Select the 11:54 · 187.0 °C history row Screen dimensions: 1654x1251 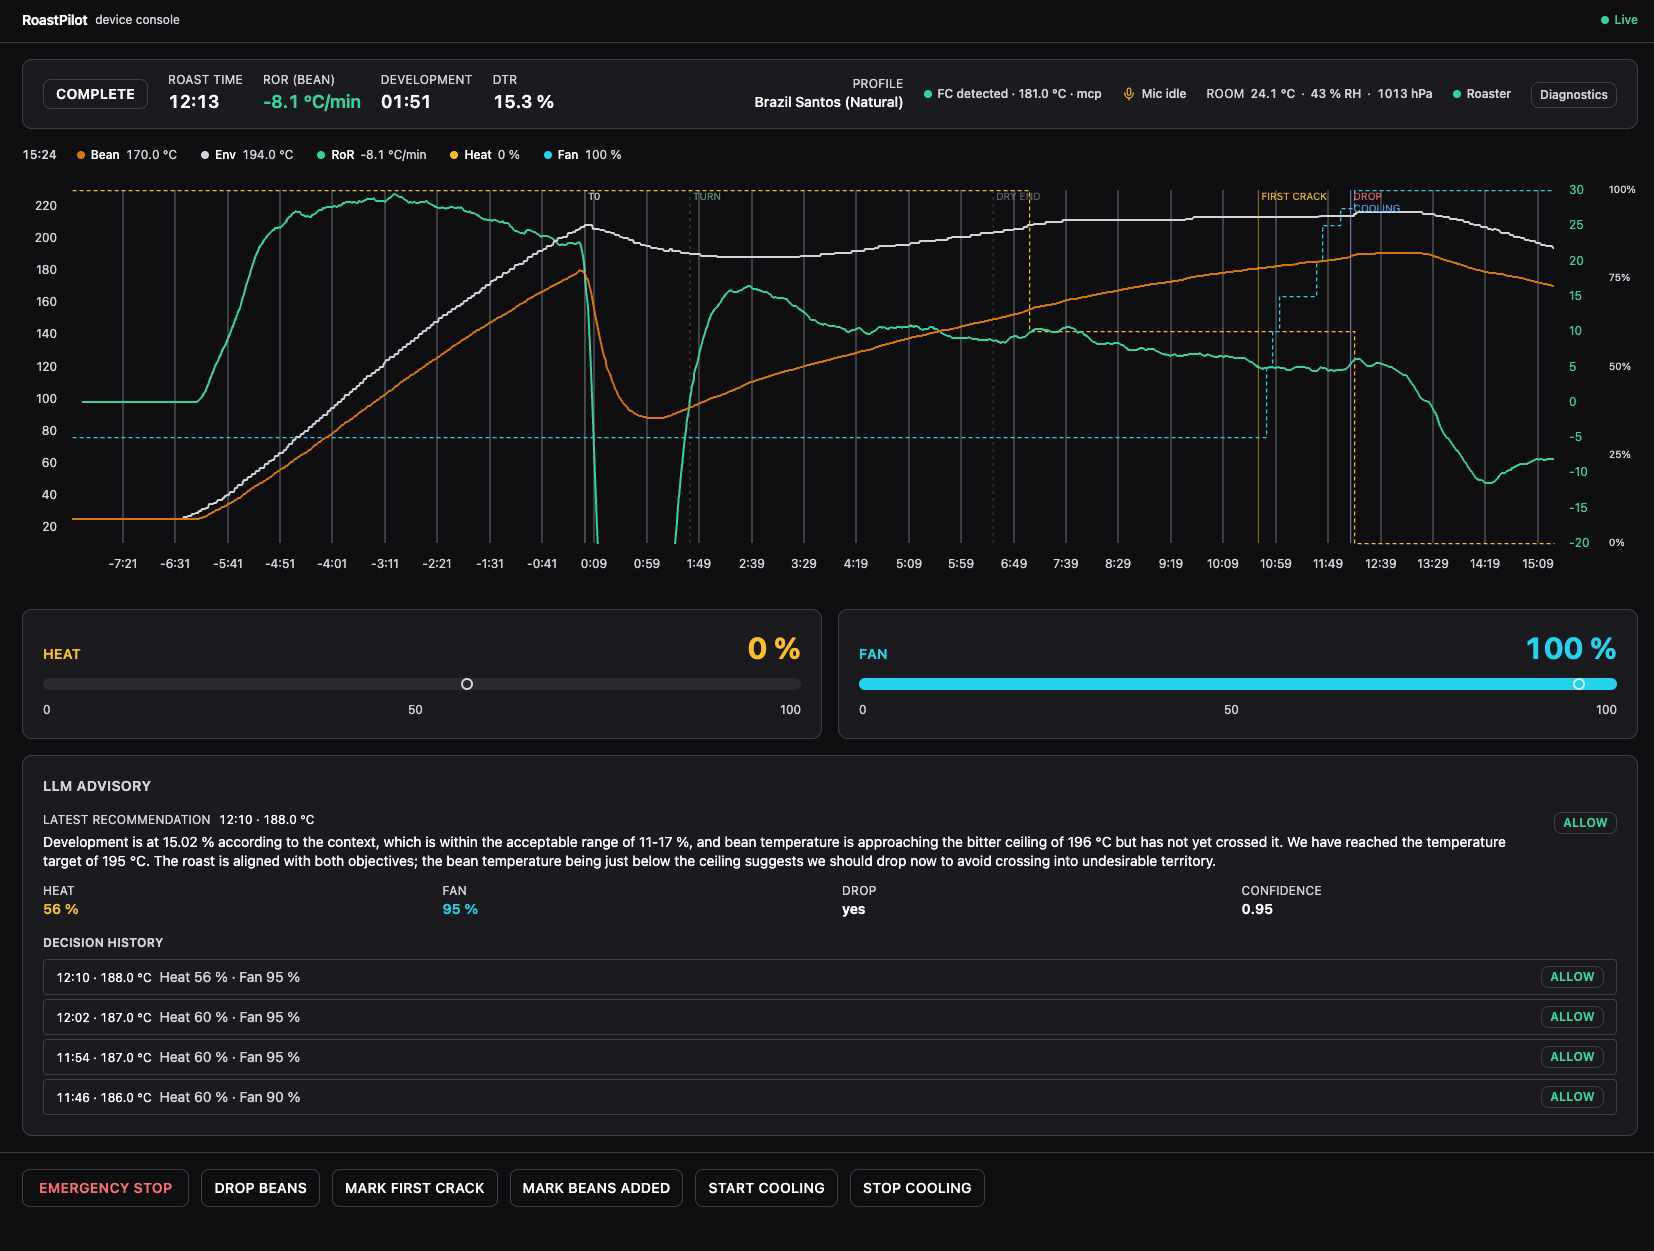(x=829, y=1057)
